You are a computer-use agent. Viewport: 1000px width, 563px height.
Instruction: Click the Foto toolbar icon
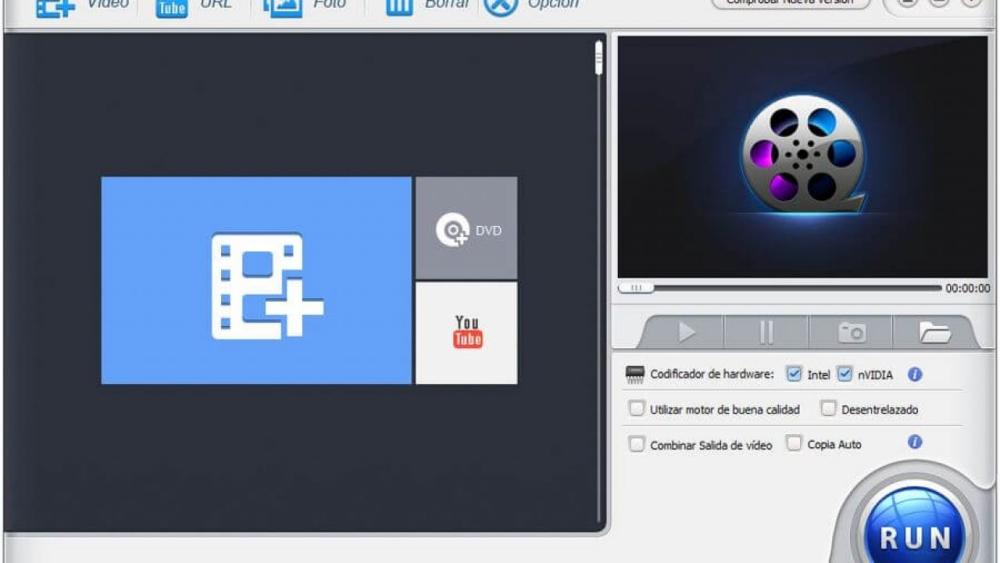click(x=283, y=8)
